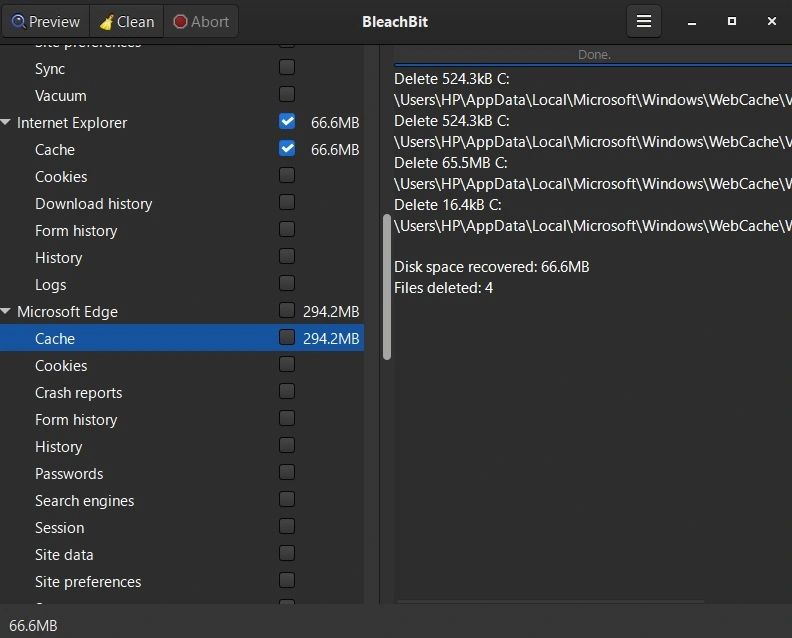Select the Microsoft Edge label
This screenshot has width=792, height=638.
tap(67, 312)
